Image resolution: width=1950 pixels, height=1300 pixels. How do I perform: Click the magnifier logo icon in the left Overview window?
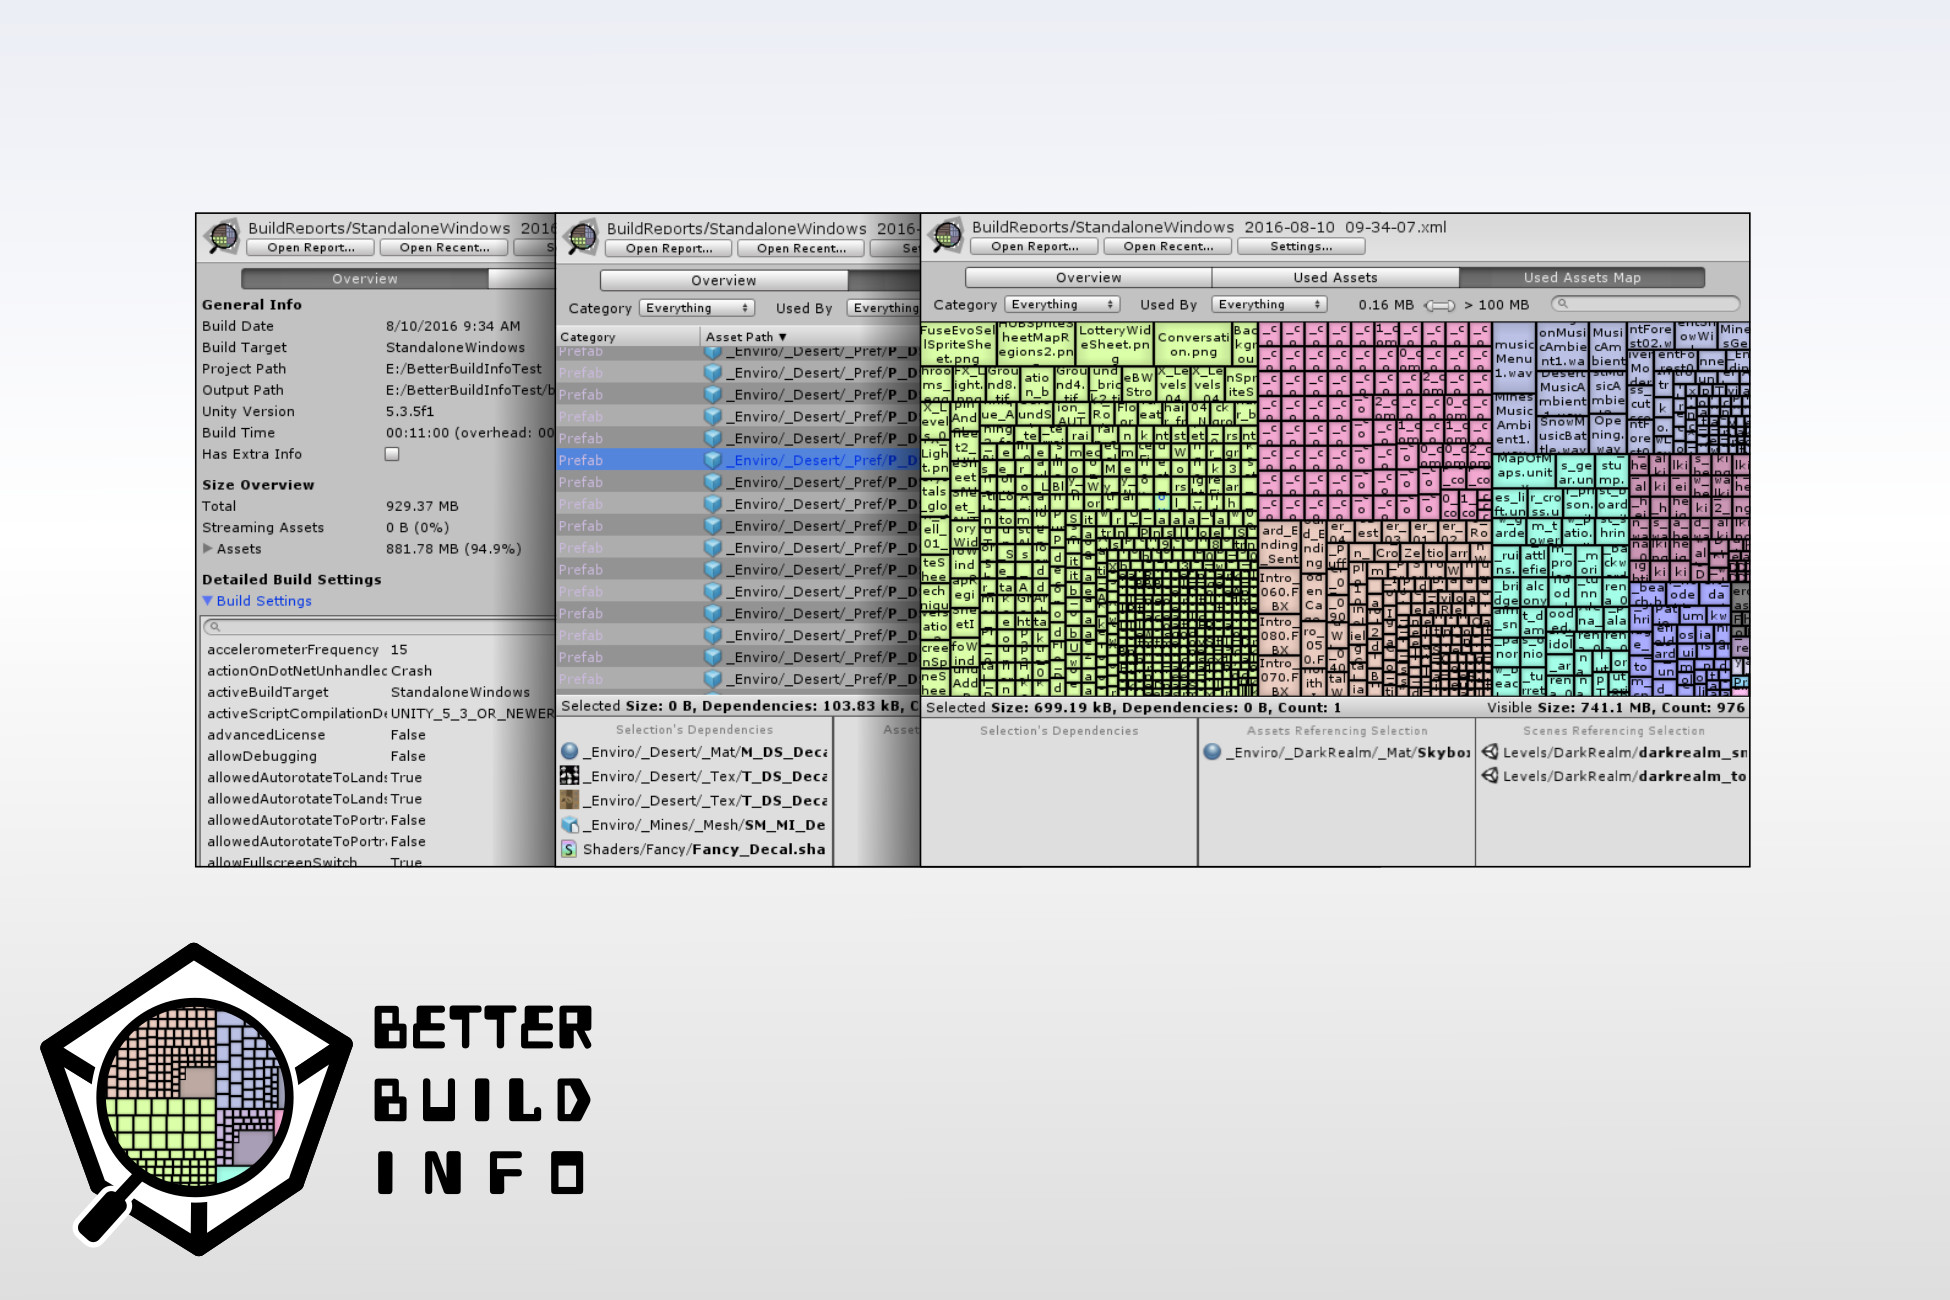[222, 237]
